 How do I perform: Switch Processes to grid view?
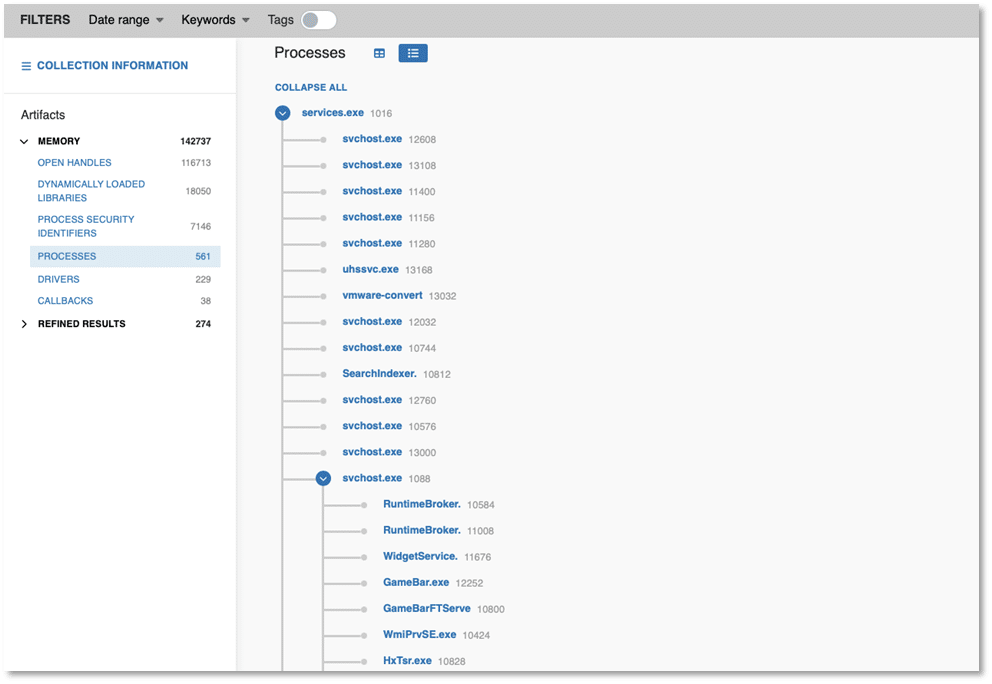(380, 54)
